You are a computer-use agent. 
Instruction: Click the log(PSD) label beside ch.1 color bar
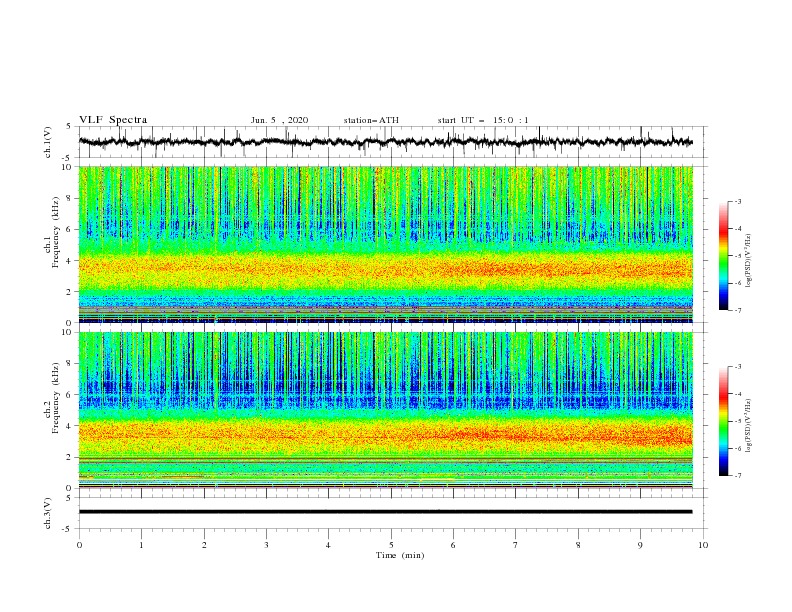pyautogui.click(x=749, y=261)
